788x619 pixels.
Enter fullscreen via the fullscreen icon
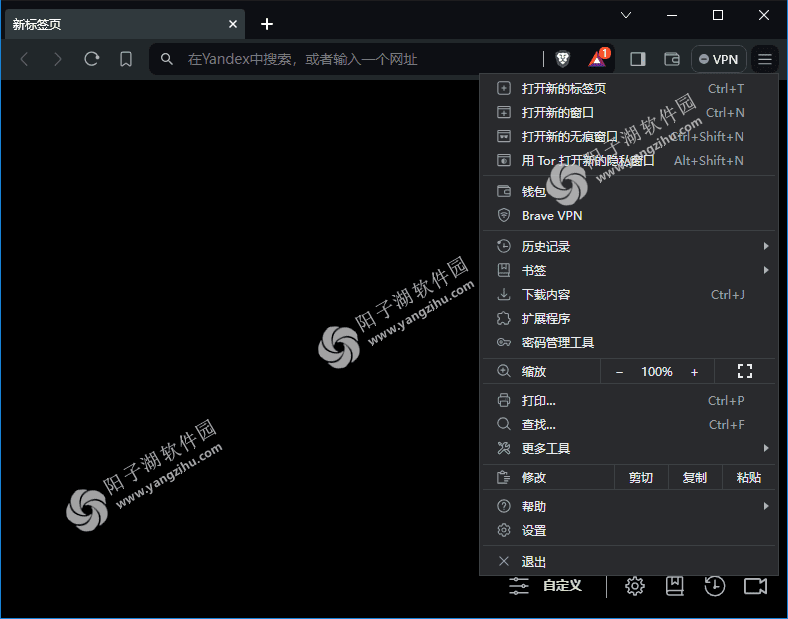(x=744, y=371)
